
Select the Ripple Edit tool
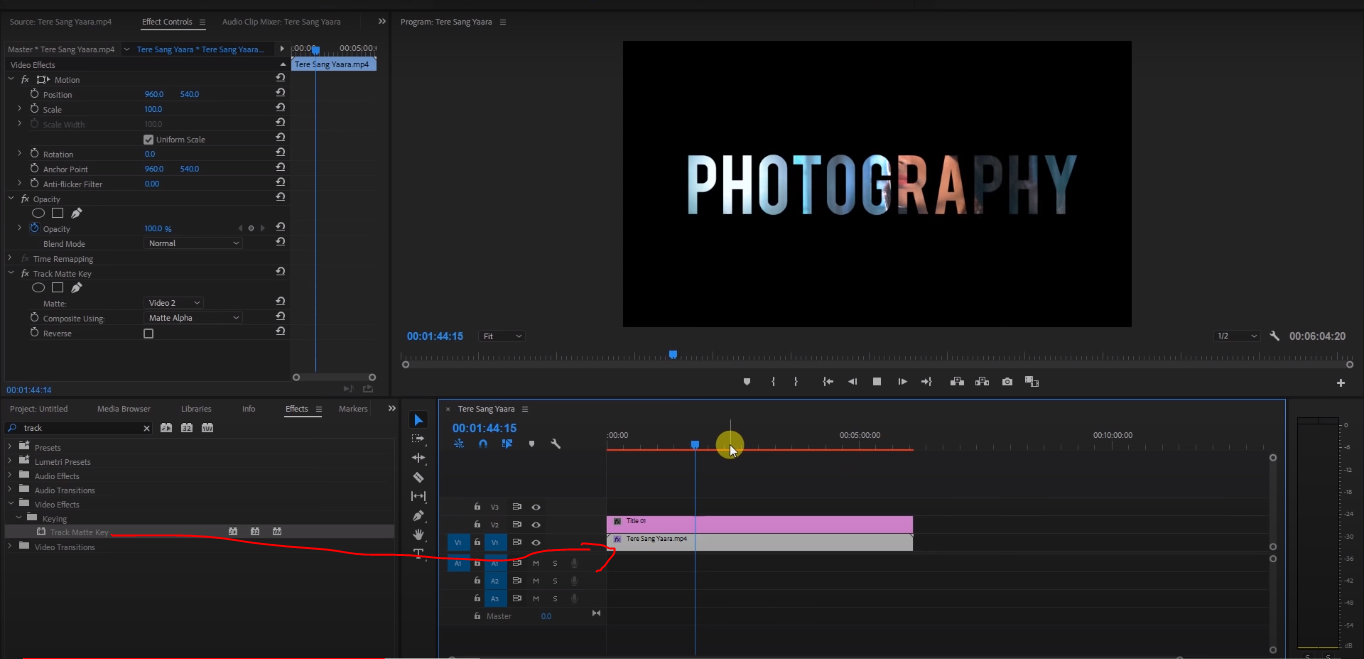click(418, 458)
